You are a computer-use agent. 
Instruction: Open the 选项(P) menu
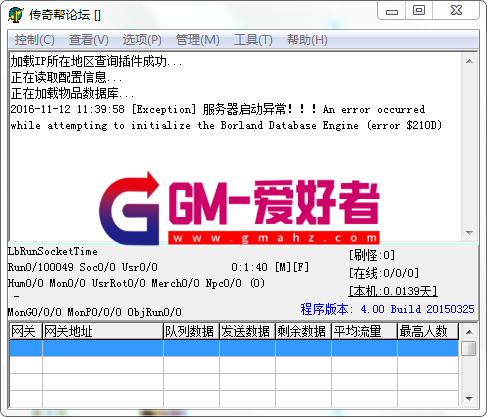[142, 40]
